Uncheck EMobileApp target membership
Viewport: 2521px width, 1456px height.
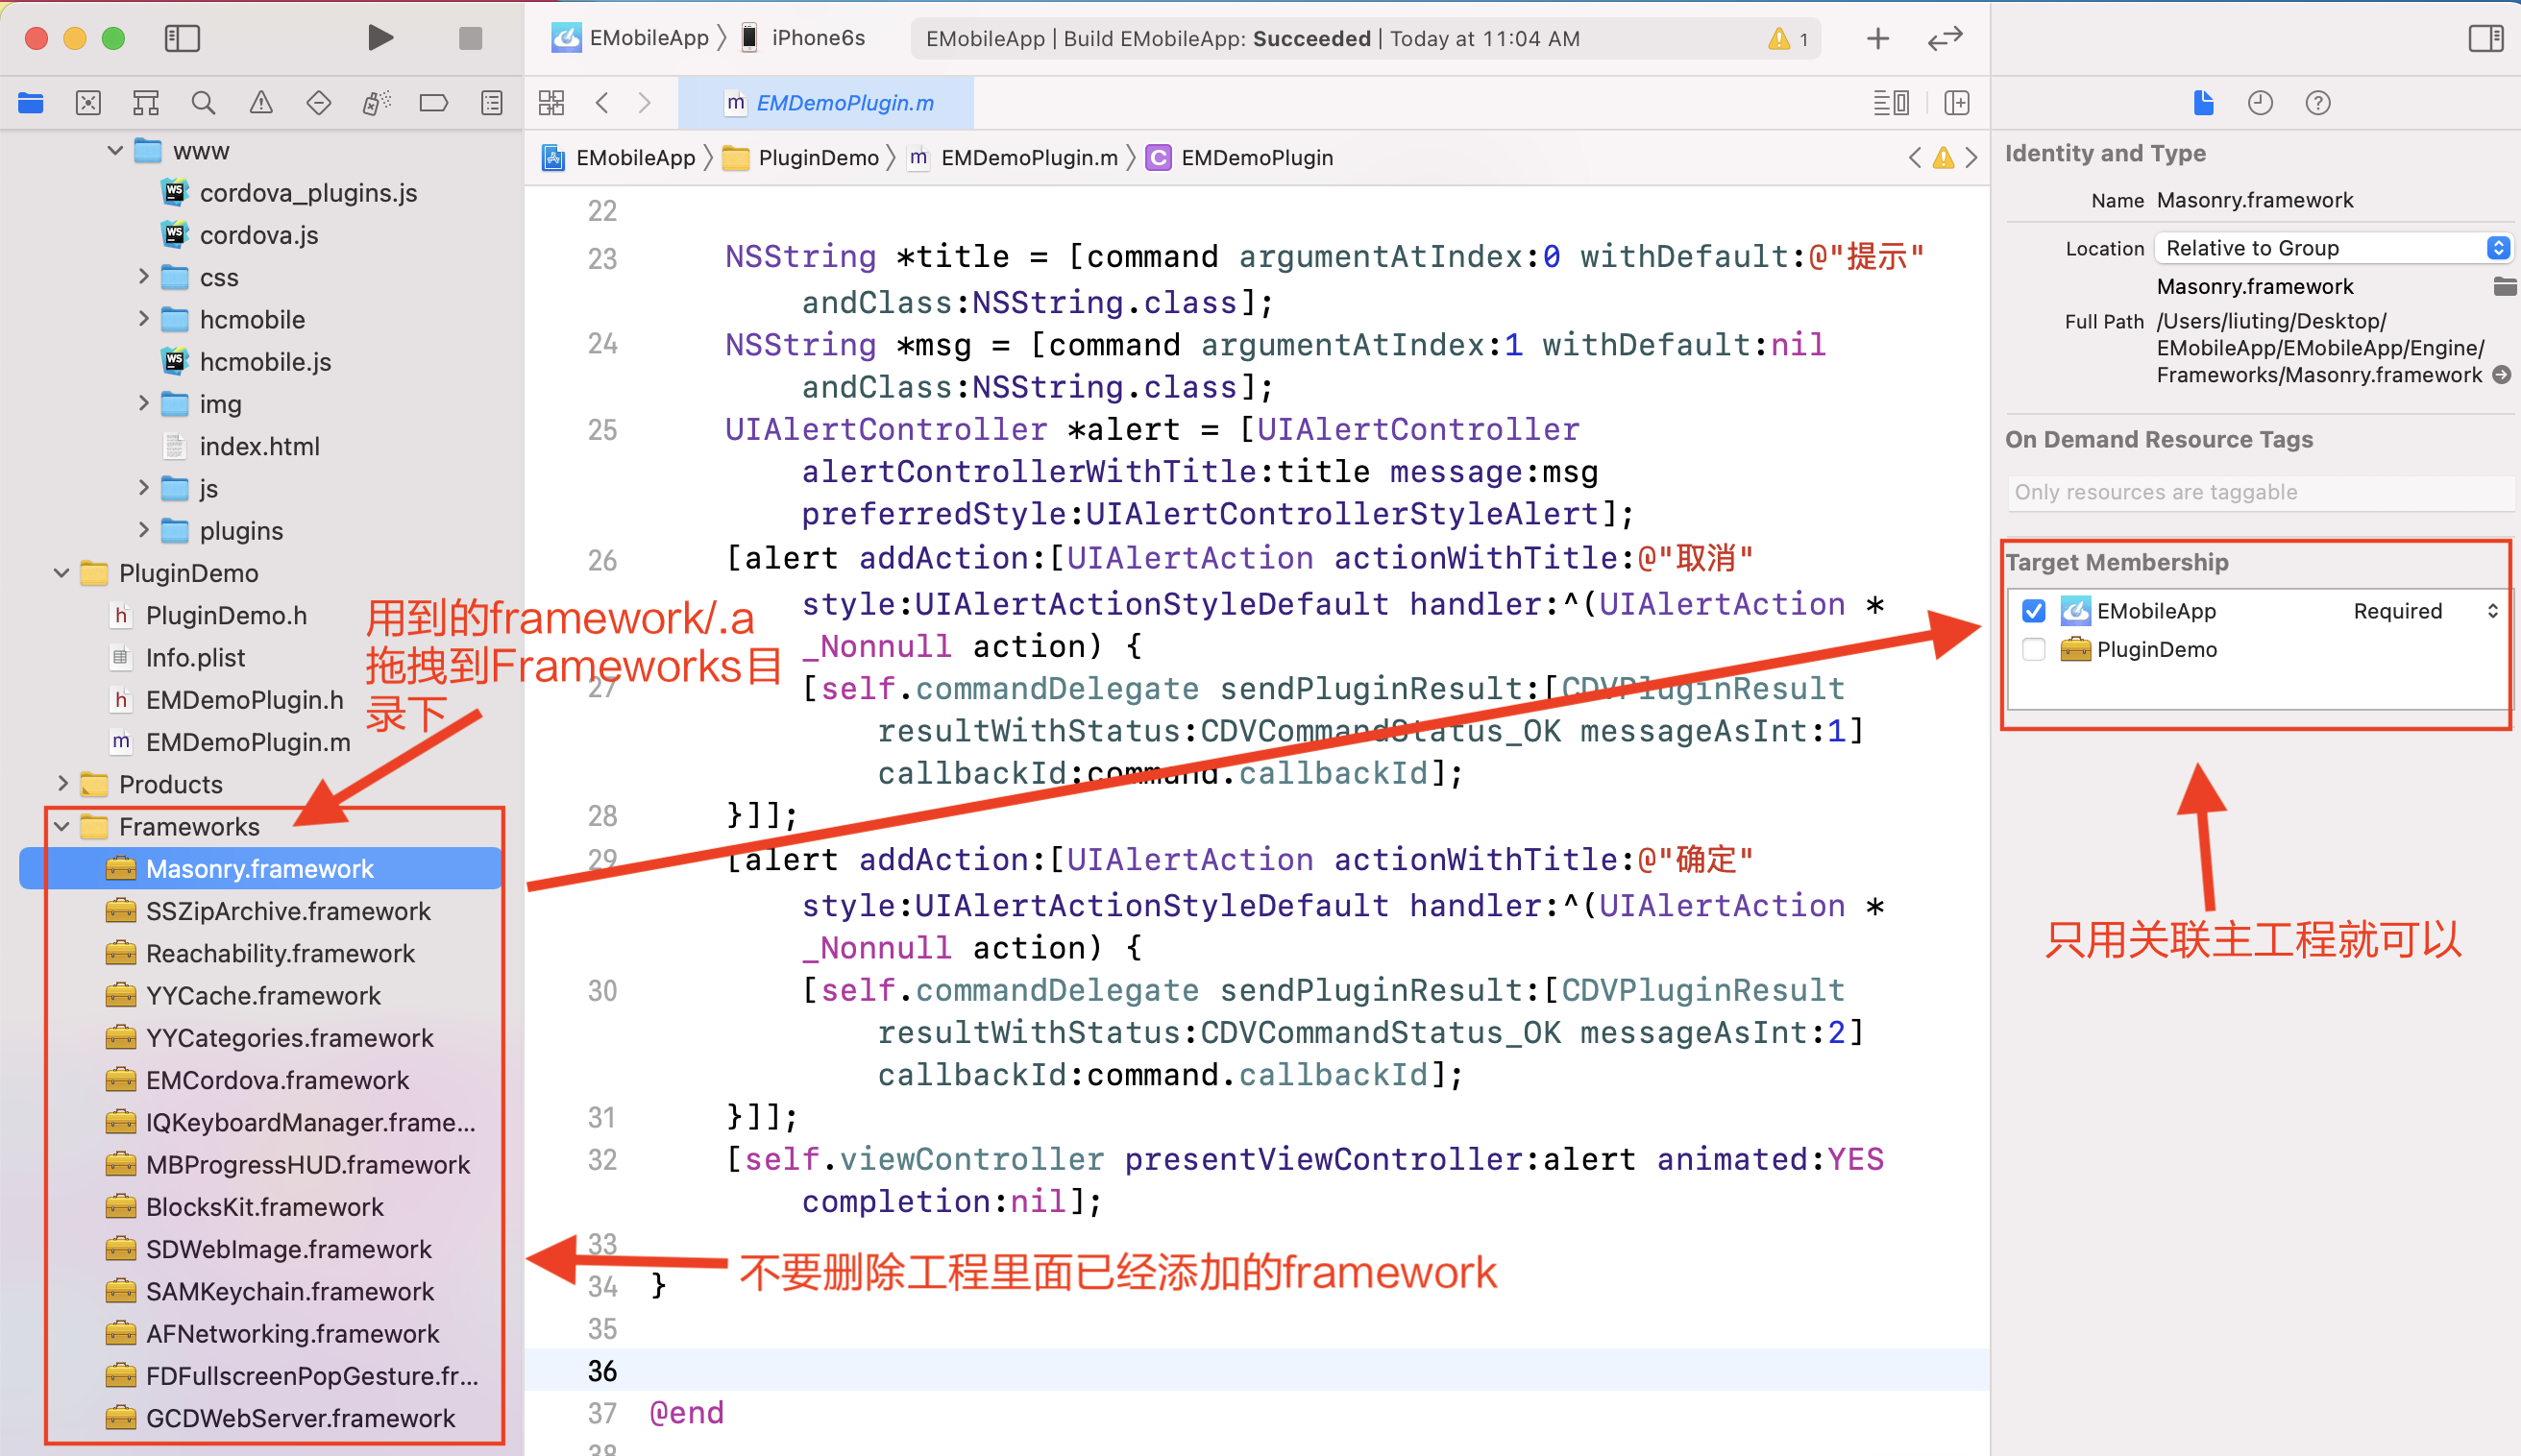2033,610
